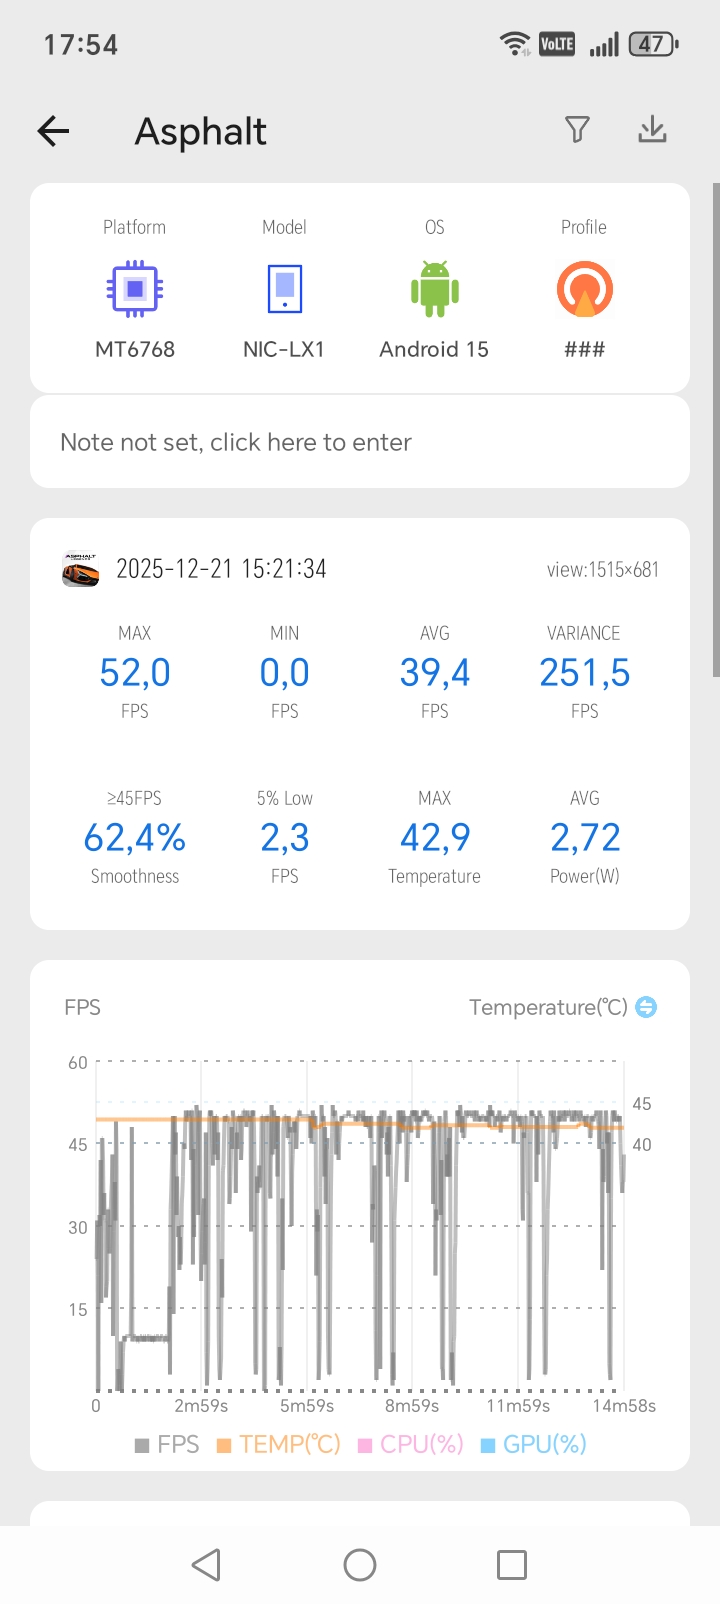Tap the Asphalt game thumbnail
Image resolution: width=720 pixels, height=1604 pixels.
81,569
